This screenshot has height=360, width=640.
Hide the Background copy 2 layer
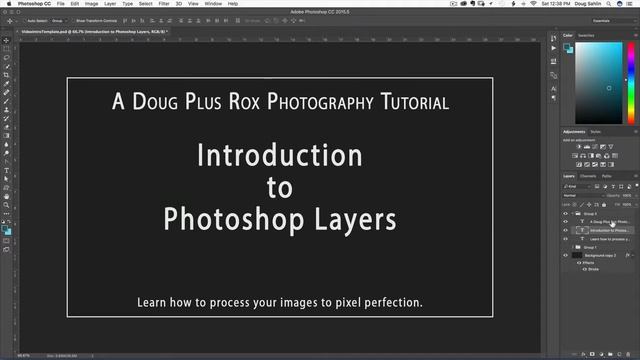[566, 256]
